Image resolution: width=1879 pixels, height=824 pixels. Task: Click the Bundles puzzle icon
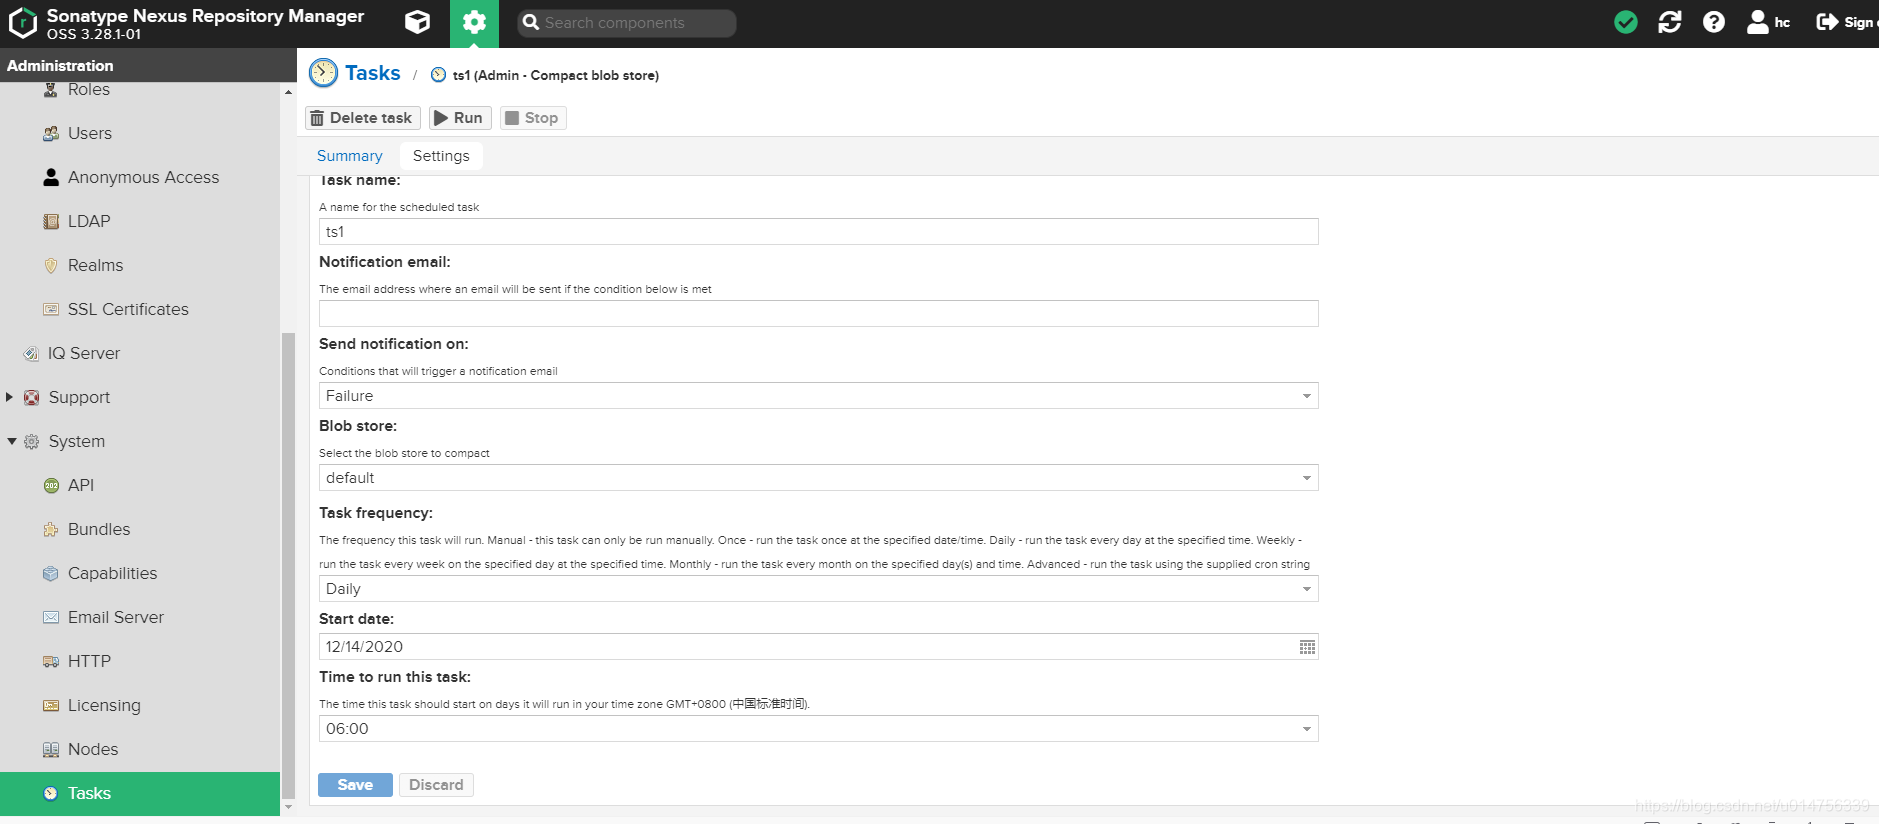pos(51,530)
